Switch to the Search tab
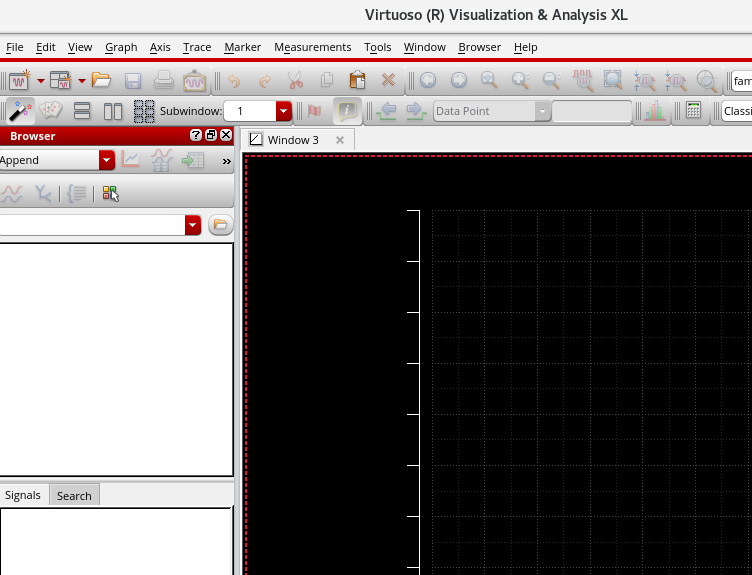The height and width of the screenshot is (575, 752). [74, 495]
